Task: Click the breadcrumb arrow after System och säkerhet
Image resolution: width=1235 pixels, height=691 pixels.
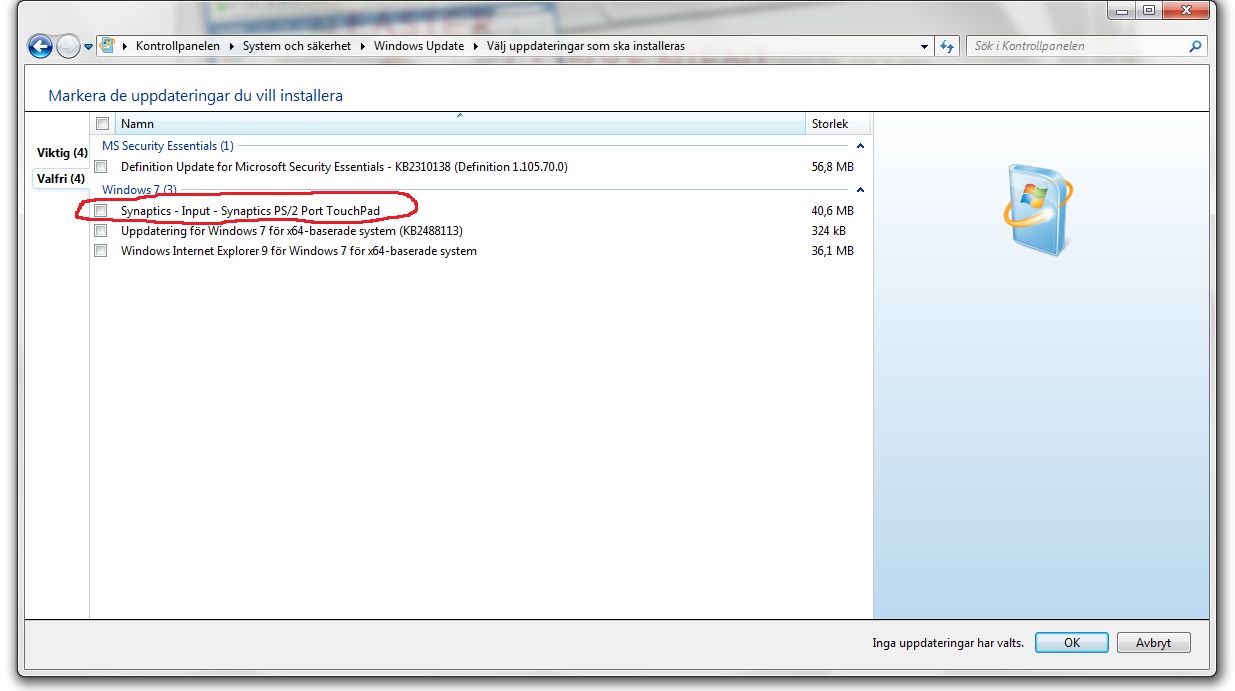Action: pyautogui.click(x=363, y=46)
